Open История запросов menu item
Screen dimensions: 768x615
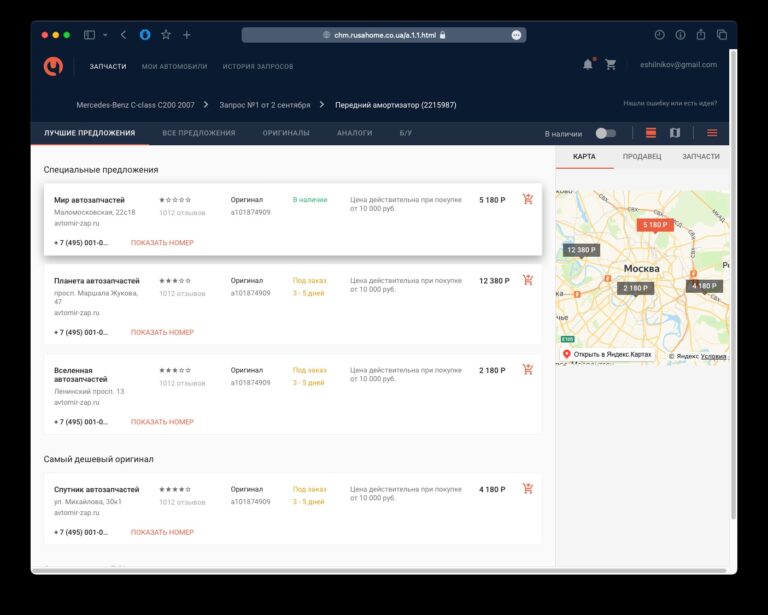258,67
